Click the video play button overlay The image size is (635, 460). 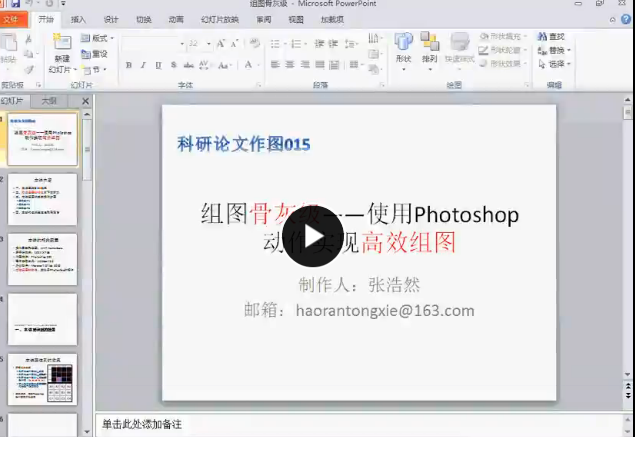point(313,236)
